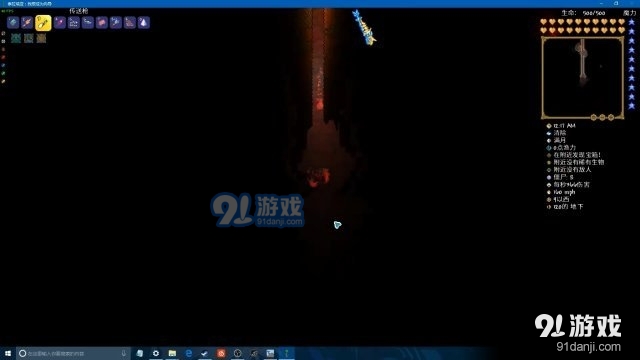Toggle the red builder icon at left edge
This screenshot has width=640, height=360.
pos(3,57)
